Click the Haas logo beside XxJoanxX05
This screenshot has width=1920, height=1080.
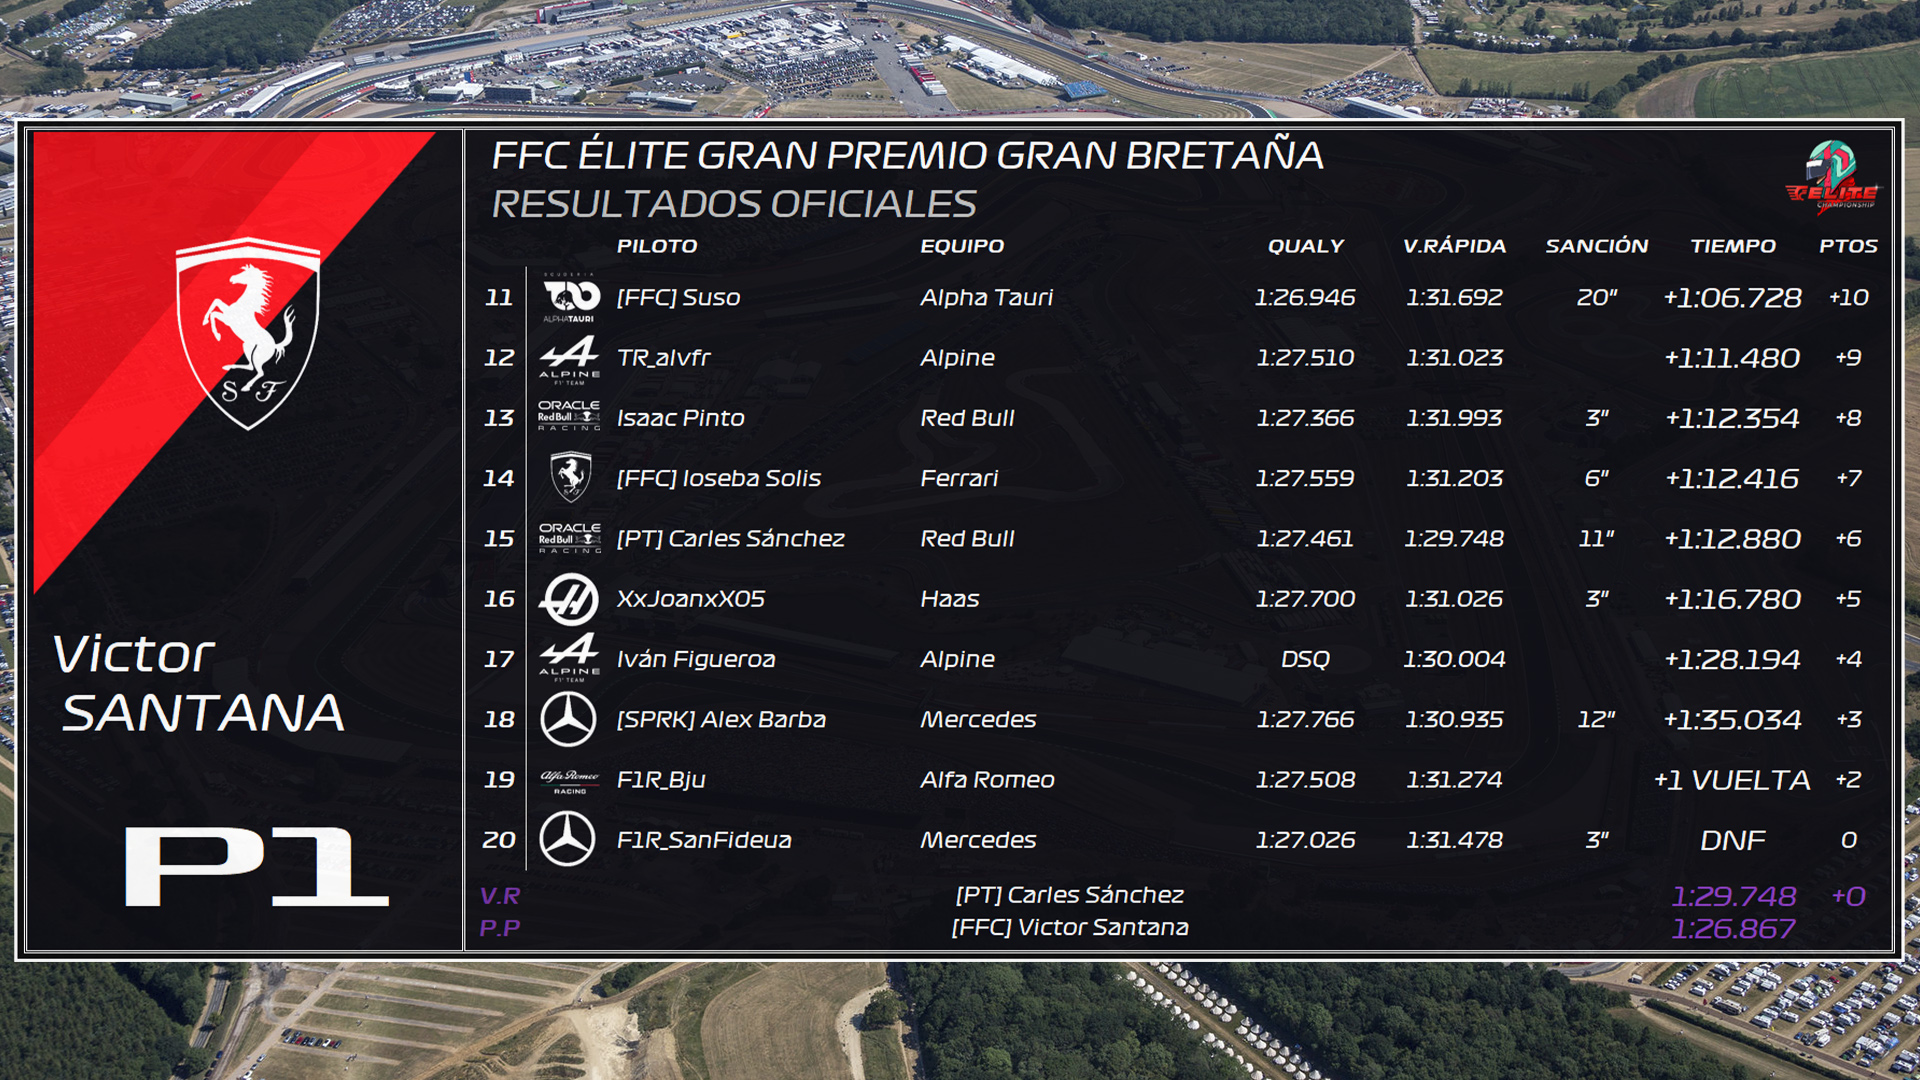tap(569, 599)
